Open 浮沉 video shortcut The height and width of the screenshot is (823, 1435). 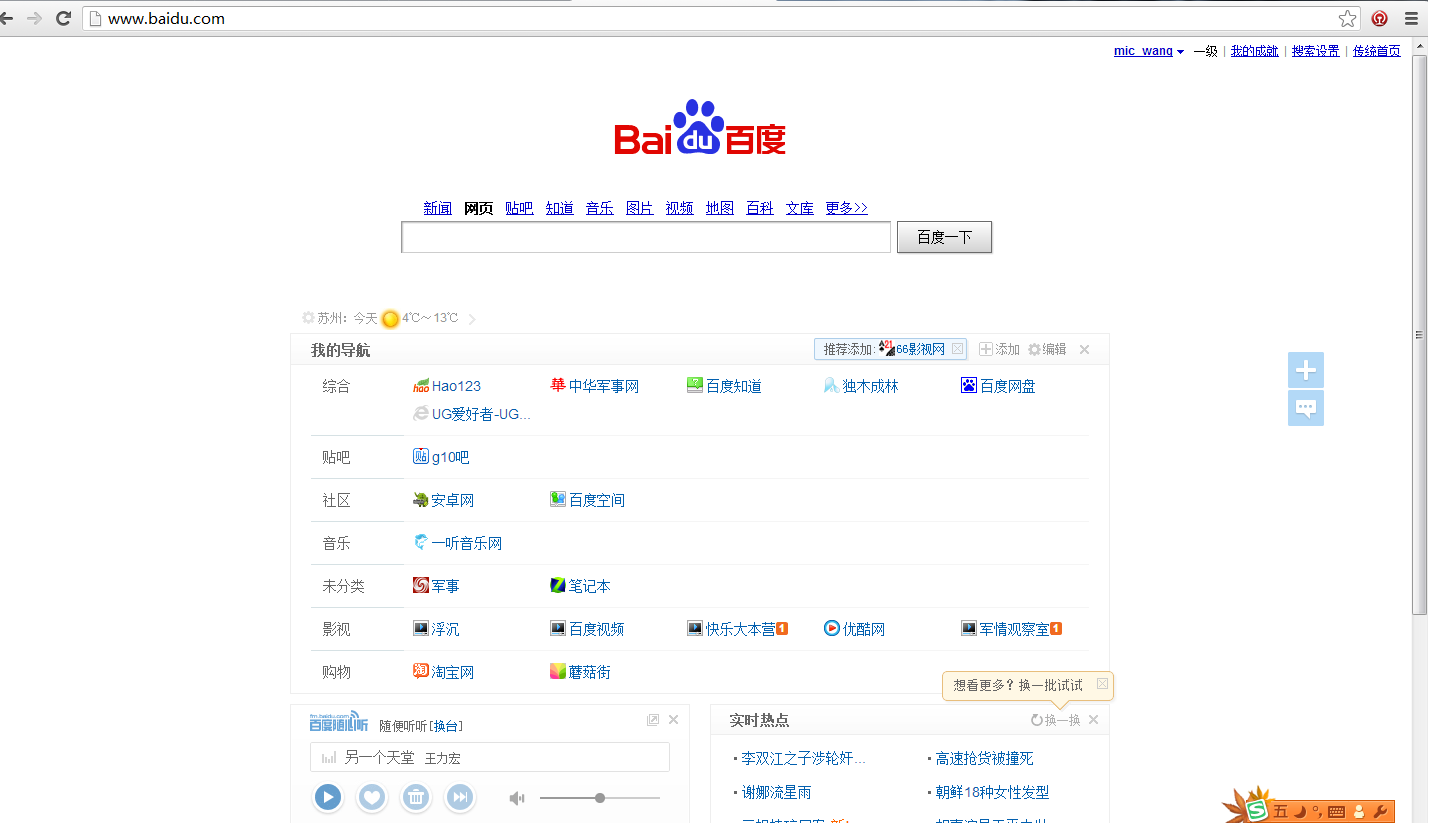click(436, 629)
